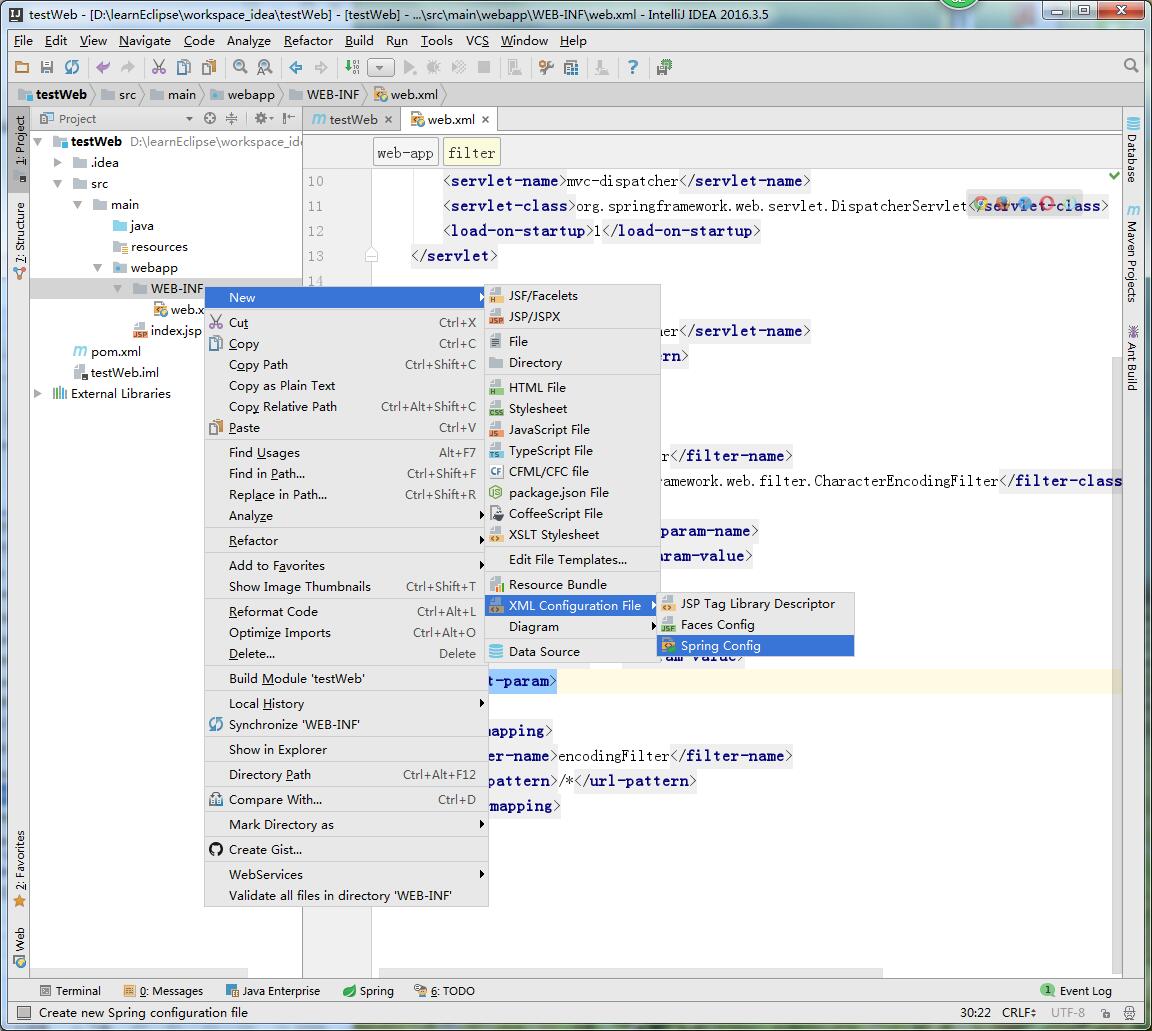
Task: Collapse the webapp folder node
Action: [98, 267]
